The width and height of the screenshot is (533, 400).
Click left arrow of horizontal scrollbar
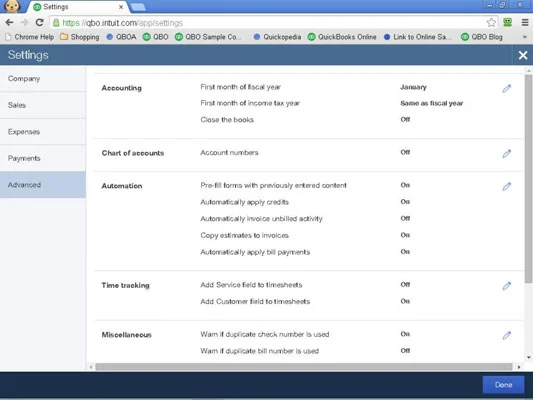coord(91,367)
